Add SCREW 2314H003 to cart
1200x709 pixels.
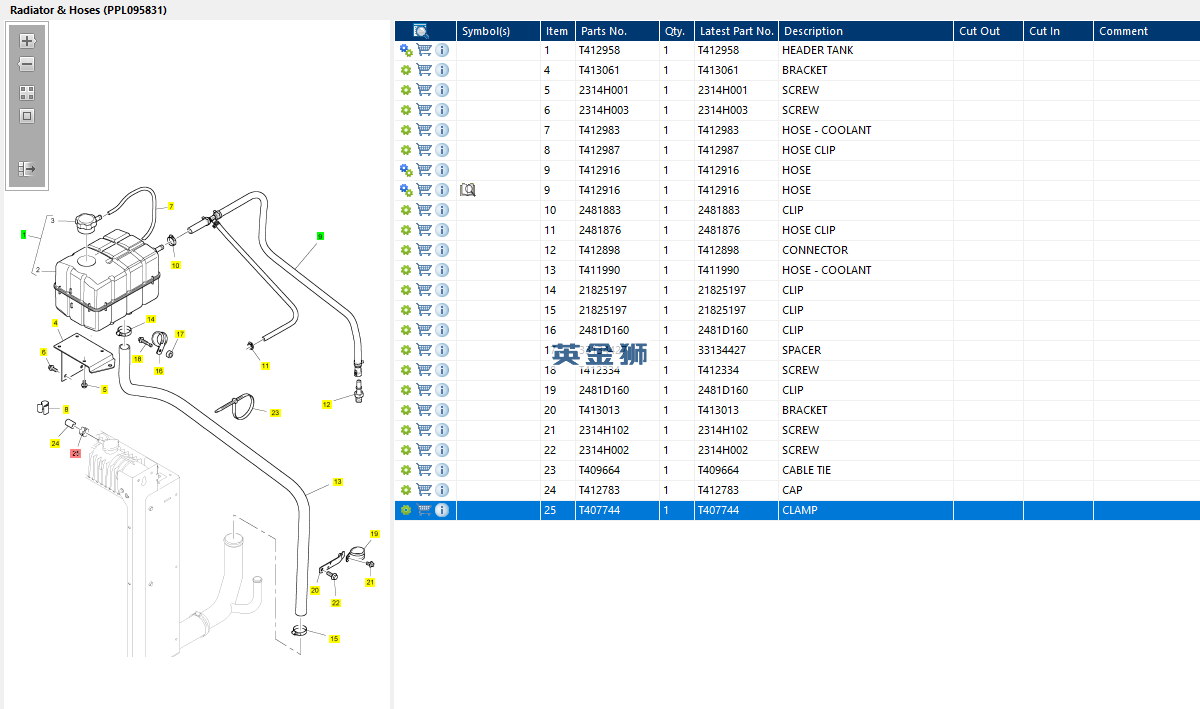(424, 110)
